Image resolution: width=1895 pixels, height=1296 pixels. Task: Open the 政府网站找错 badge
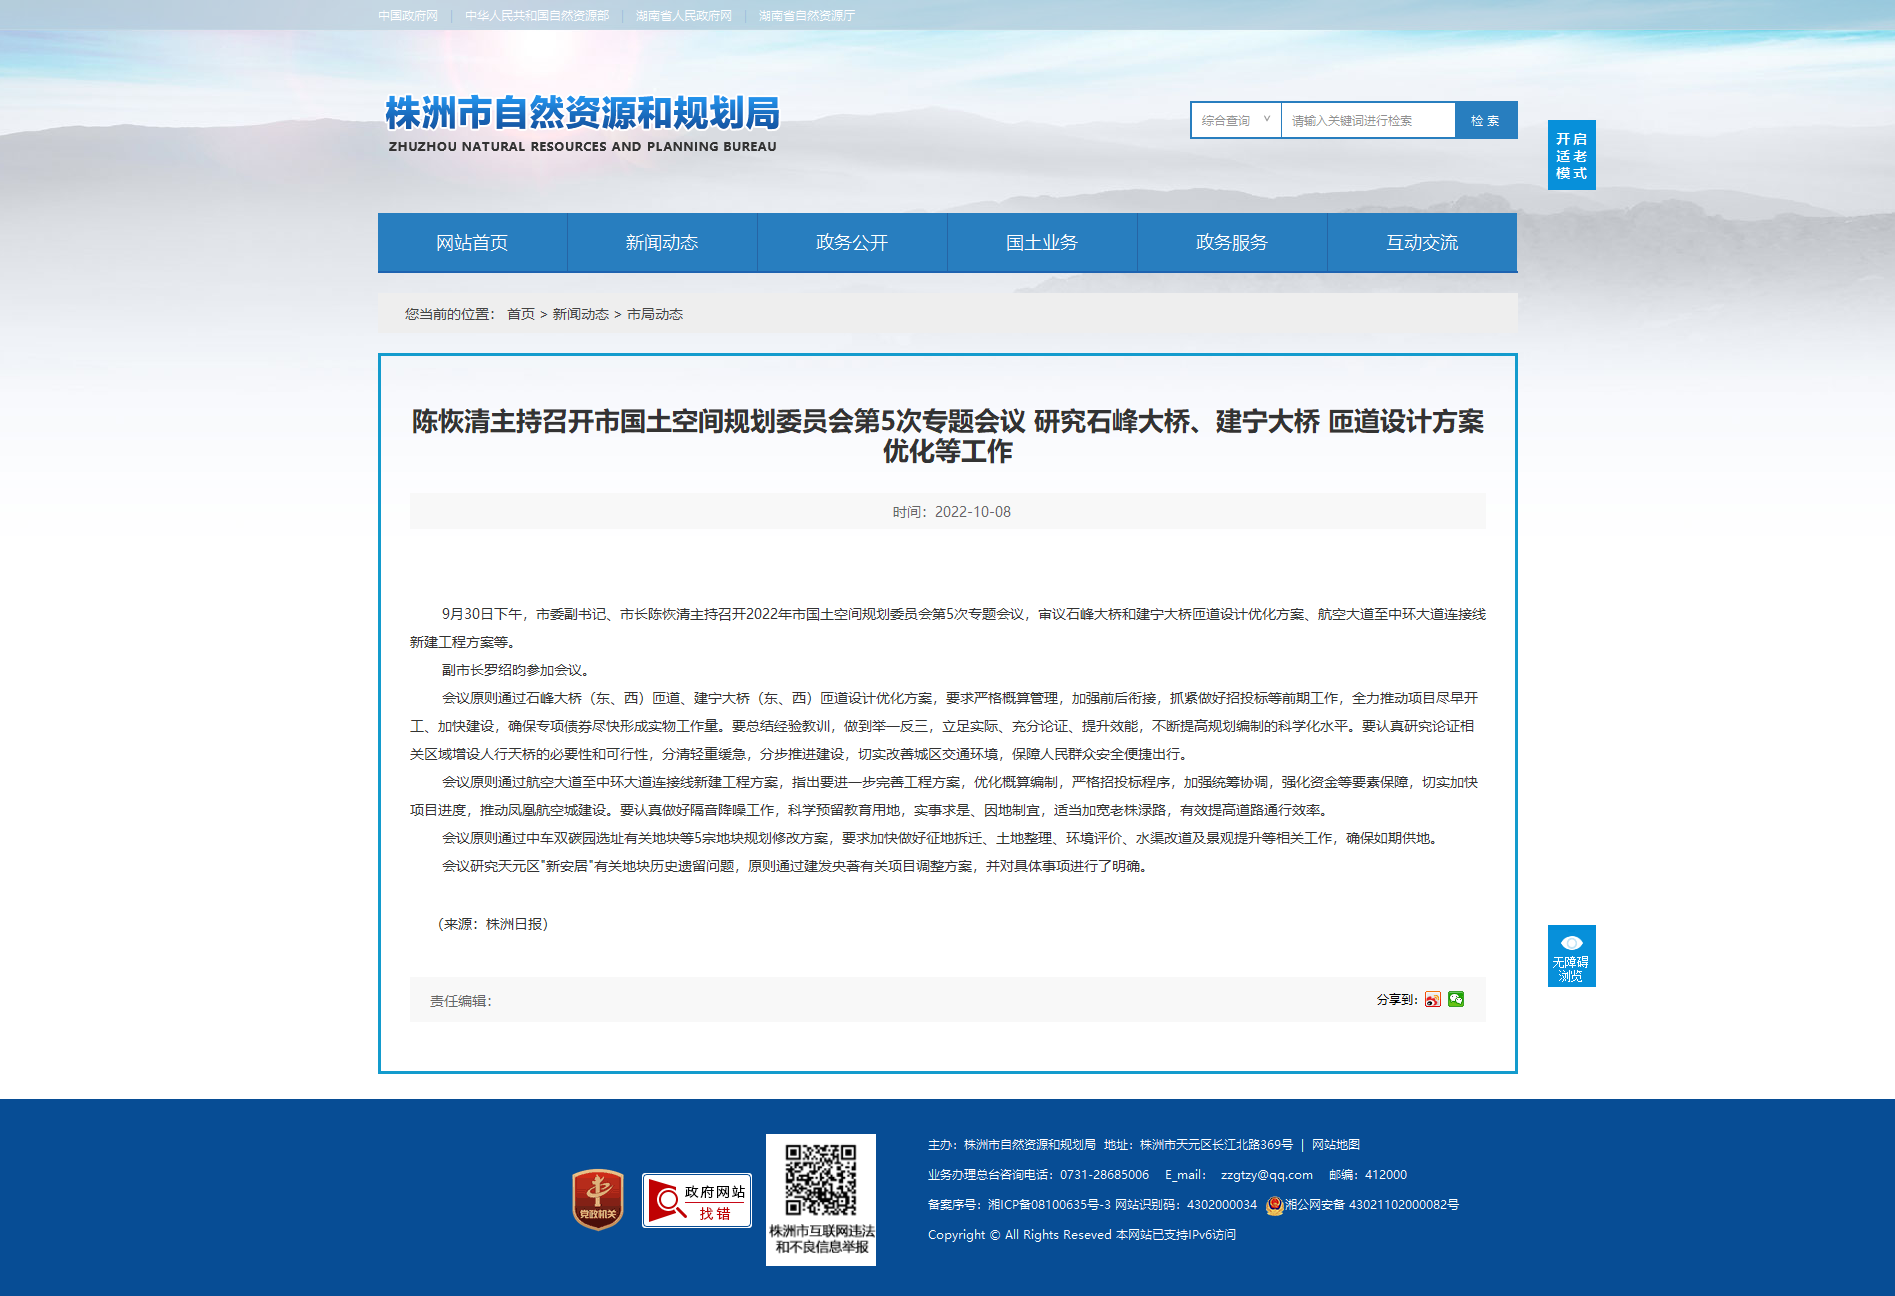point(697,1200)
